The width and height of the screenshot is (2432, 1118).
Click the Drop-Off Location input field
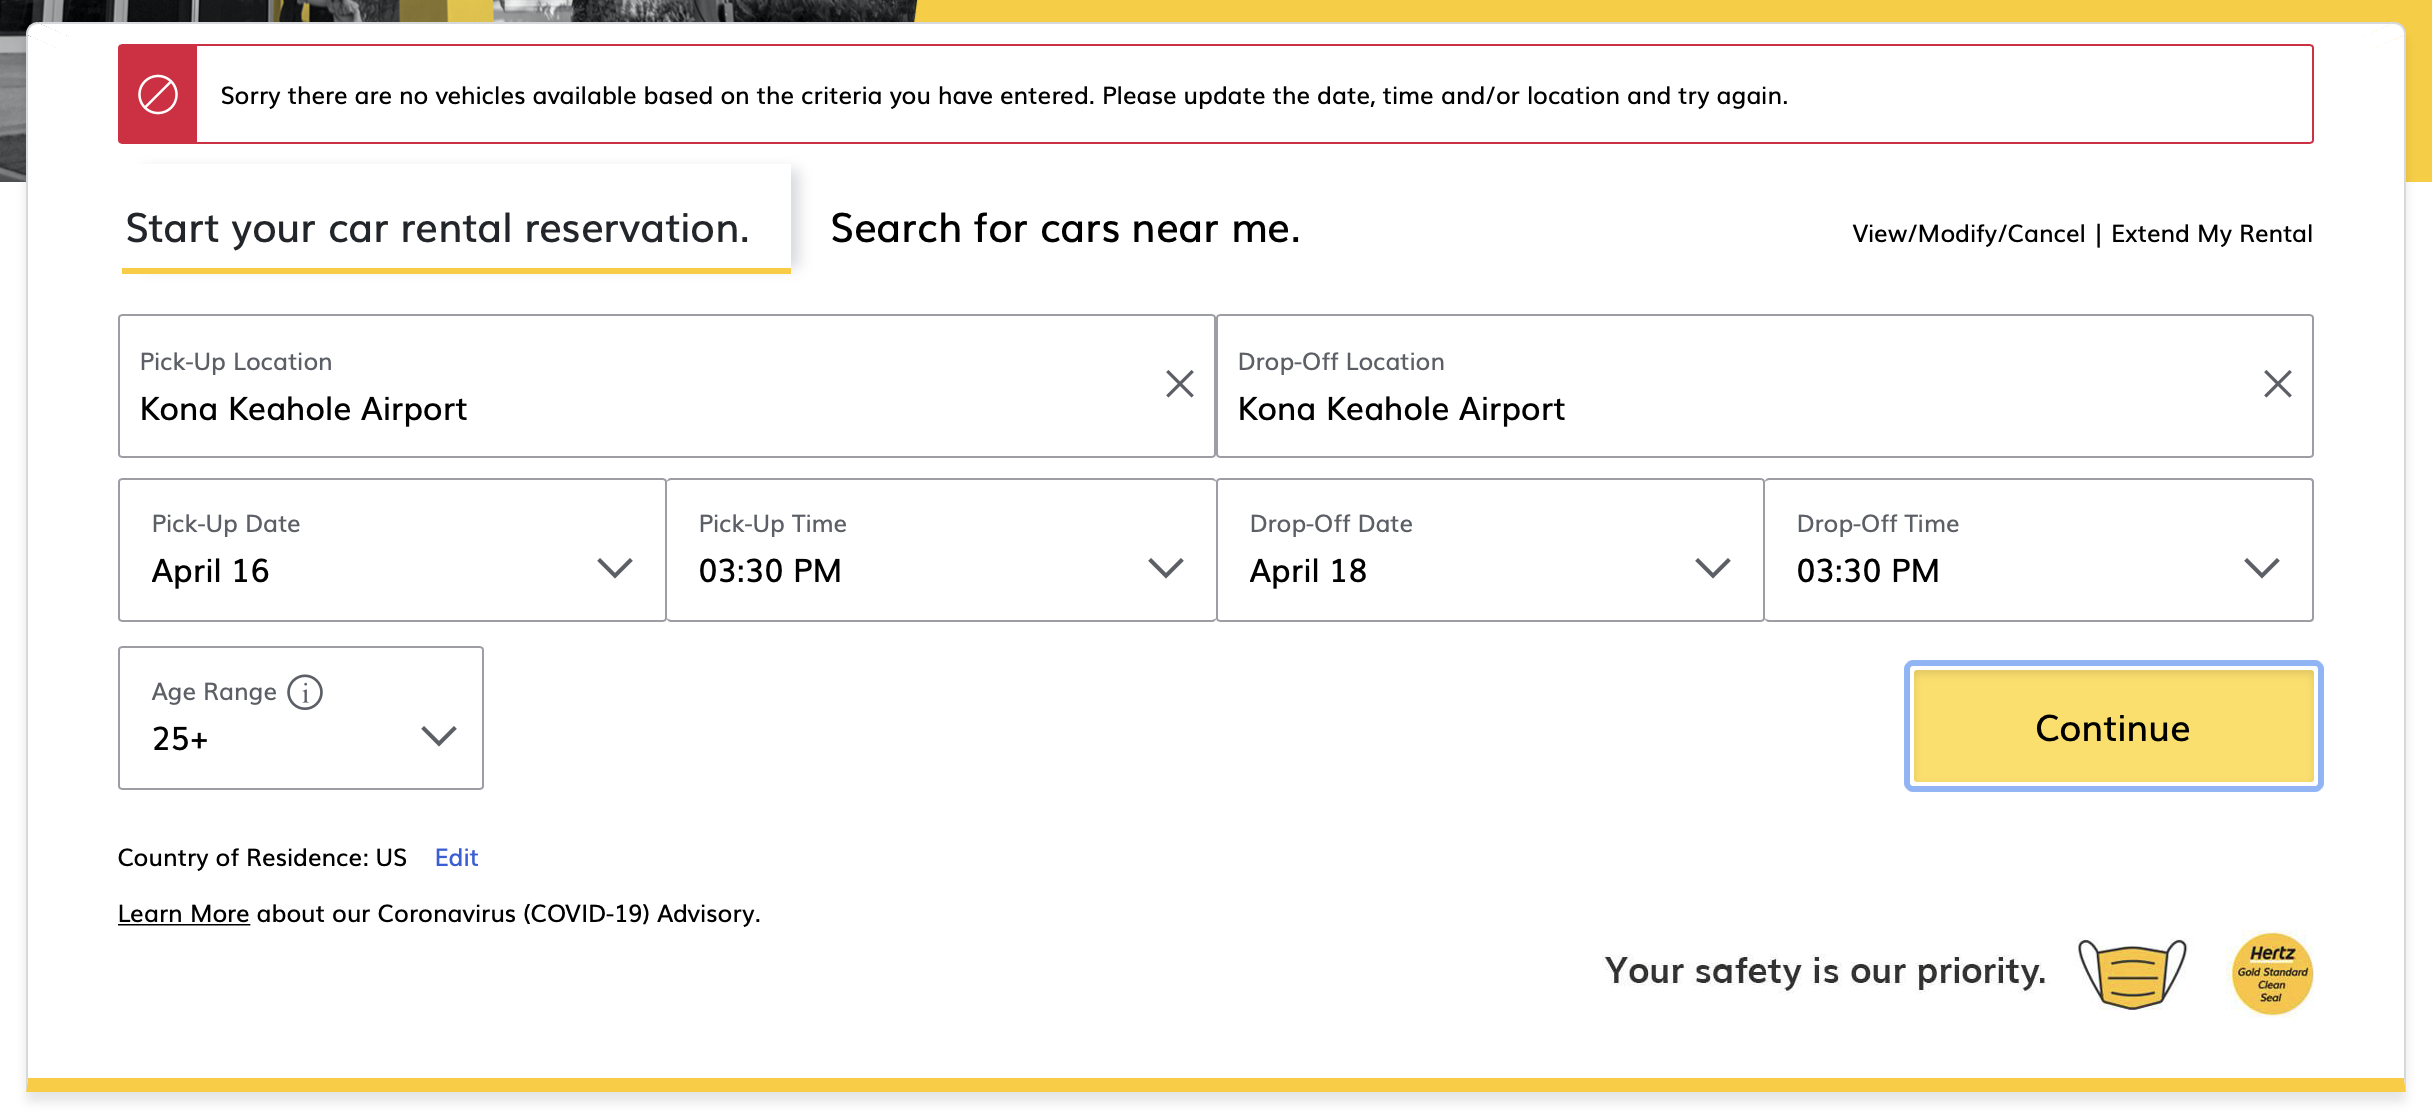click(1700, 408)
